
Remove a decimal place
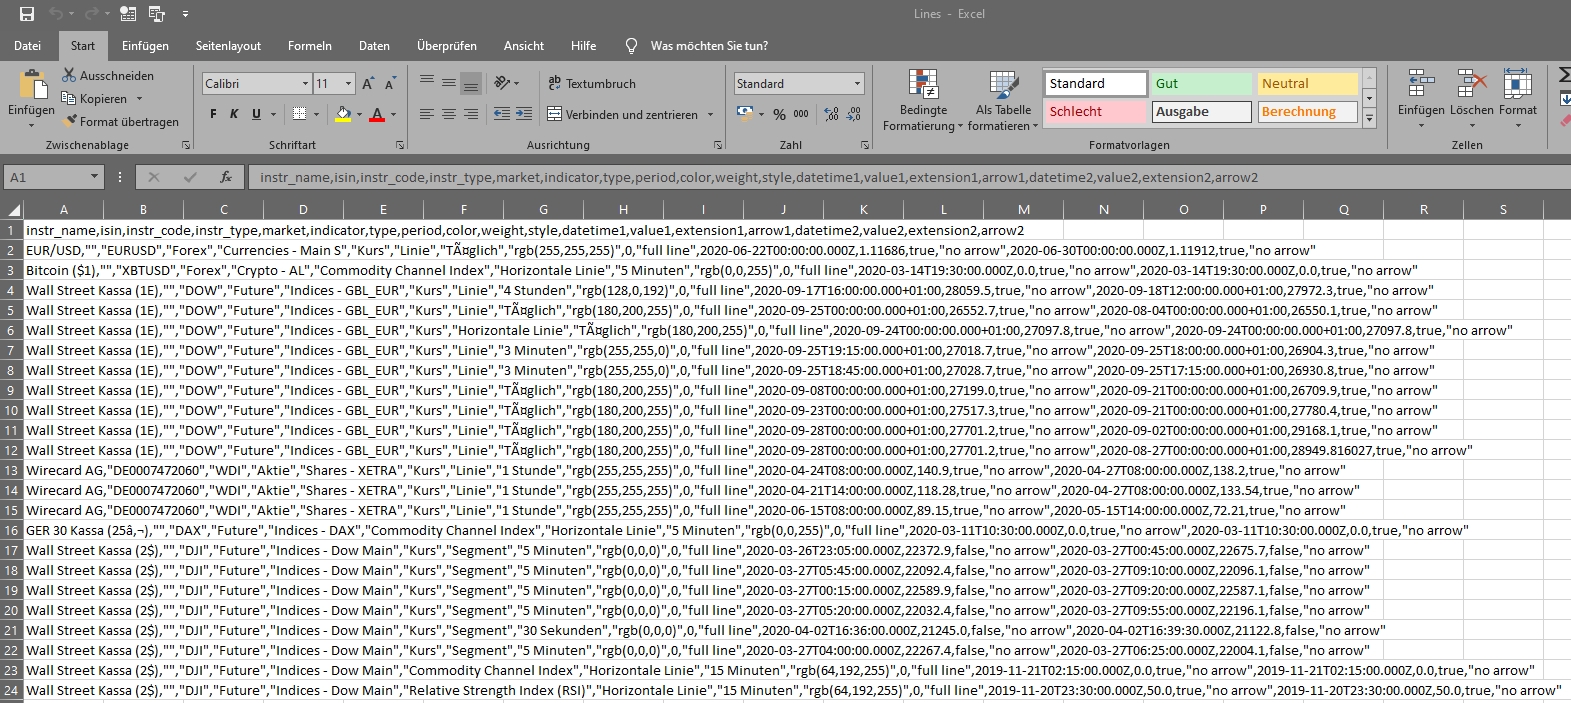point(854,114)
